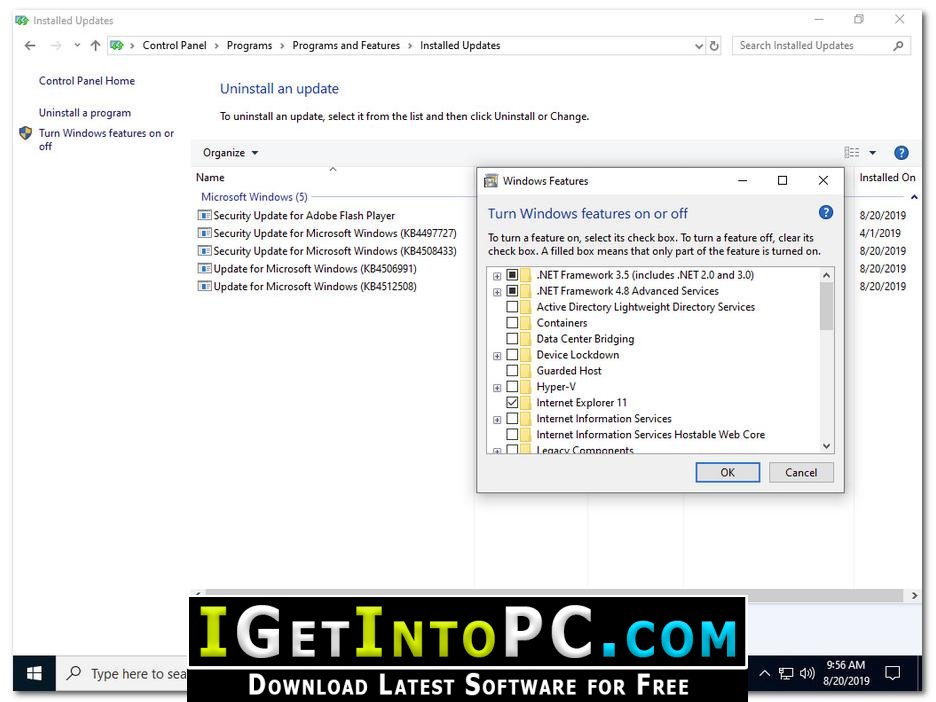
Task: Click the Hyper-V folder icon
Action: pyautogui.click(x=526, y=386)
